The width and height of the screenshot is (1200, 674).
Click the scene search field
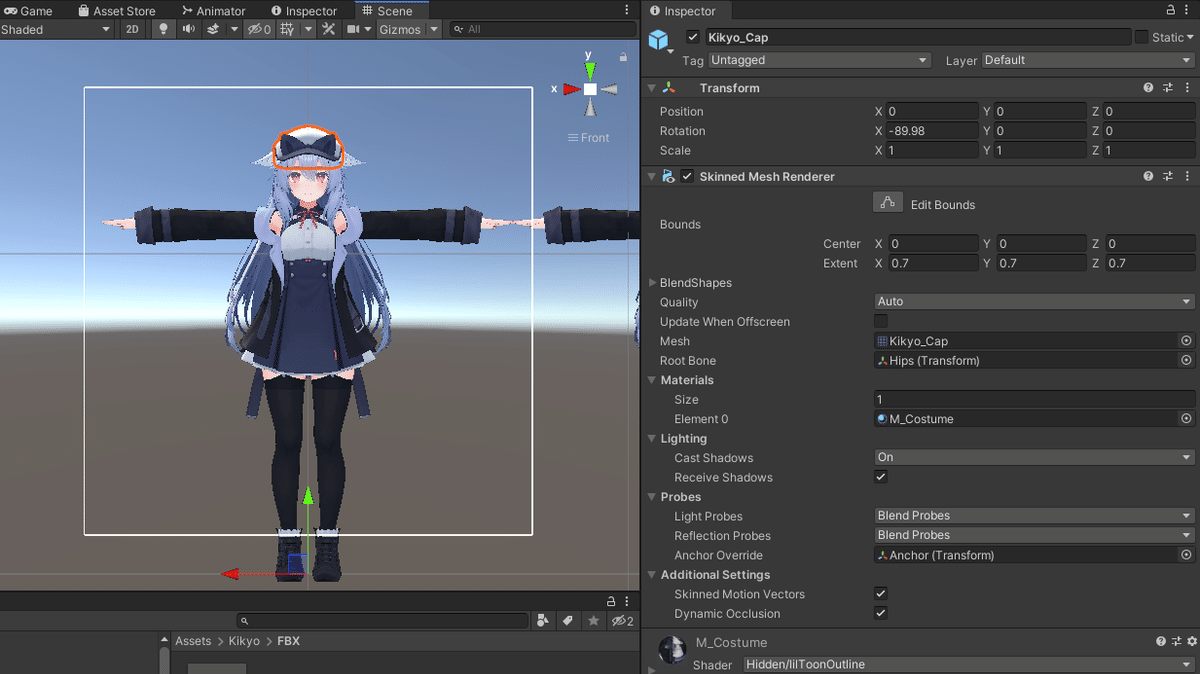tap(540, 29)
